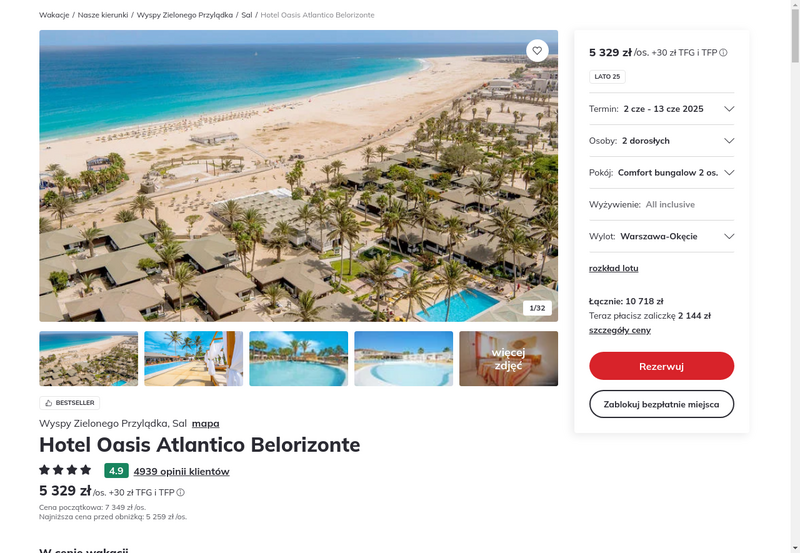Image resolution: width=800 pixels, height=553 pixels.
Task: Open szczegóły ceny link
Action: click(x=619, y=330)
